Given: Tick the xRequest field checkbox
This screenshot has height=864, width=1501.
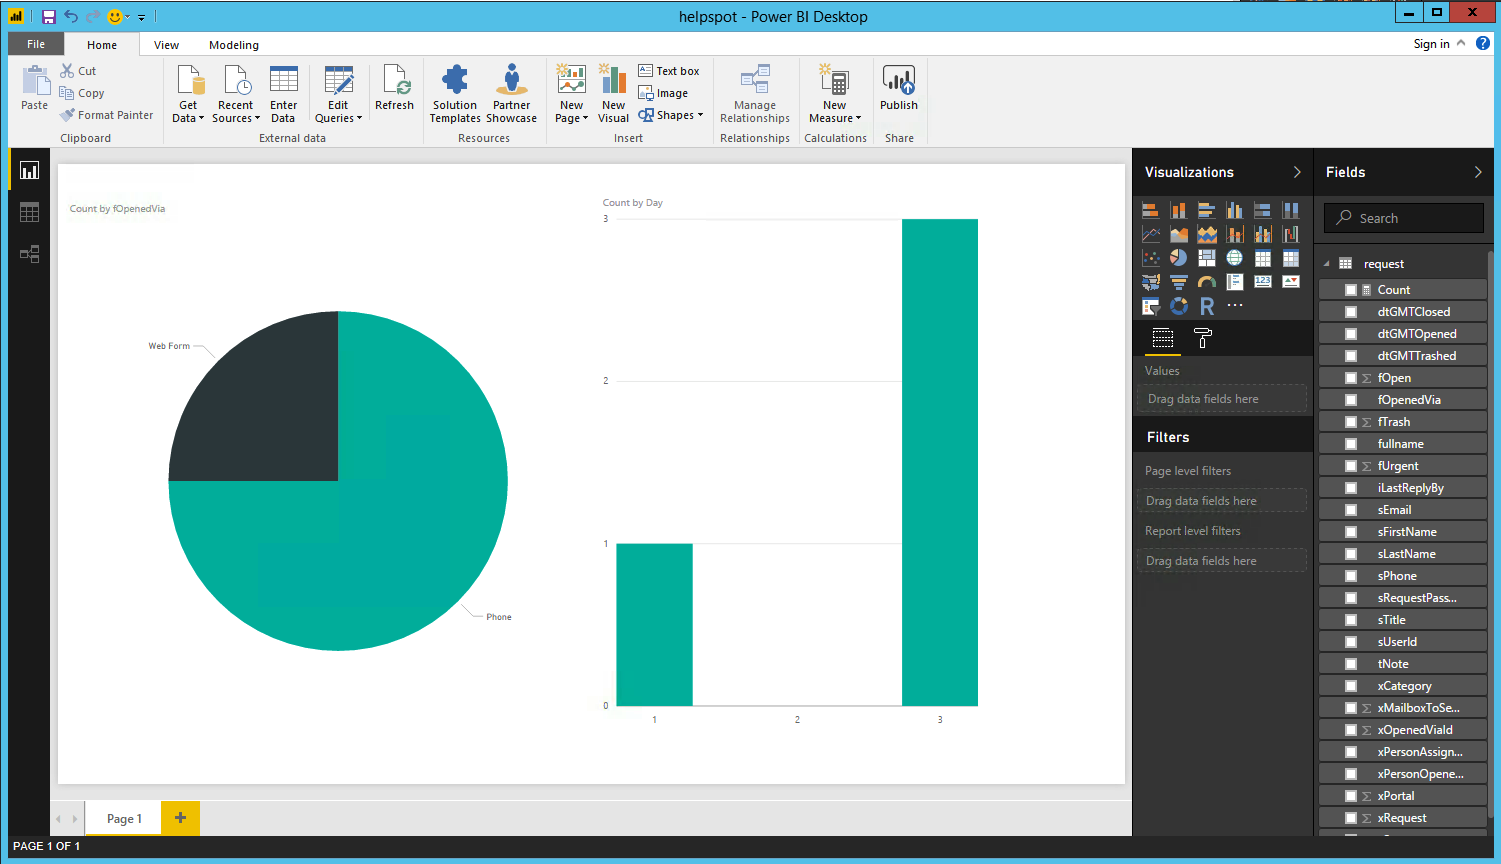Looking at the screenshot, I should (1351, 818).
